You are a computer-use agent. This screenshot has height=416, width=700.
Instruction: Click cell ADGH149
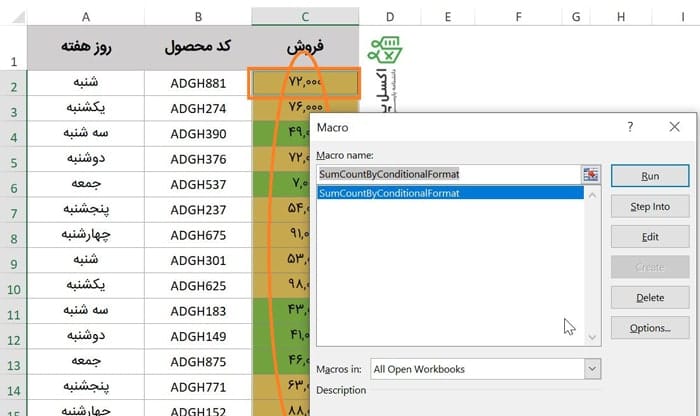coord(198,337)
